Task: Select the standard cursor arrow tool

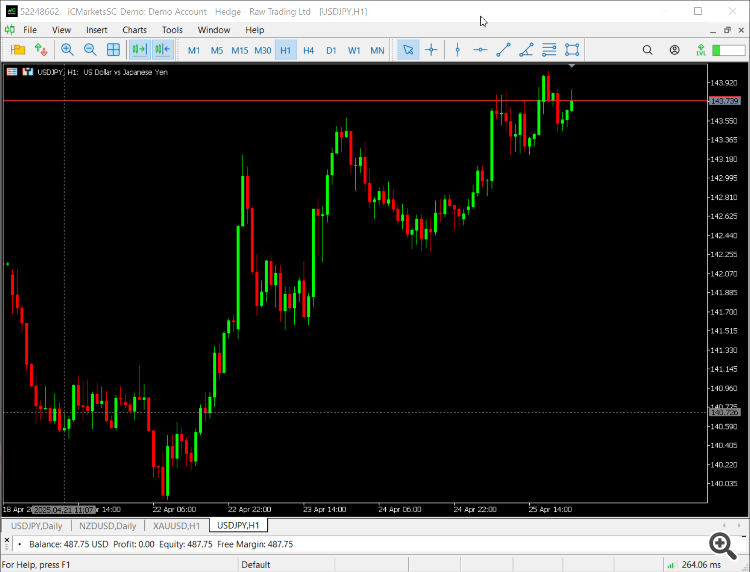Action: click(x=408, y=50)
